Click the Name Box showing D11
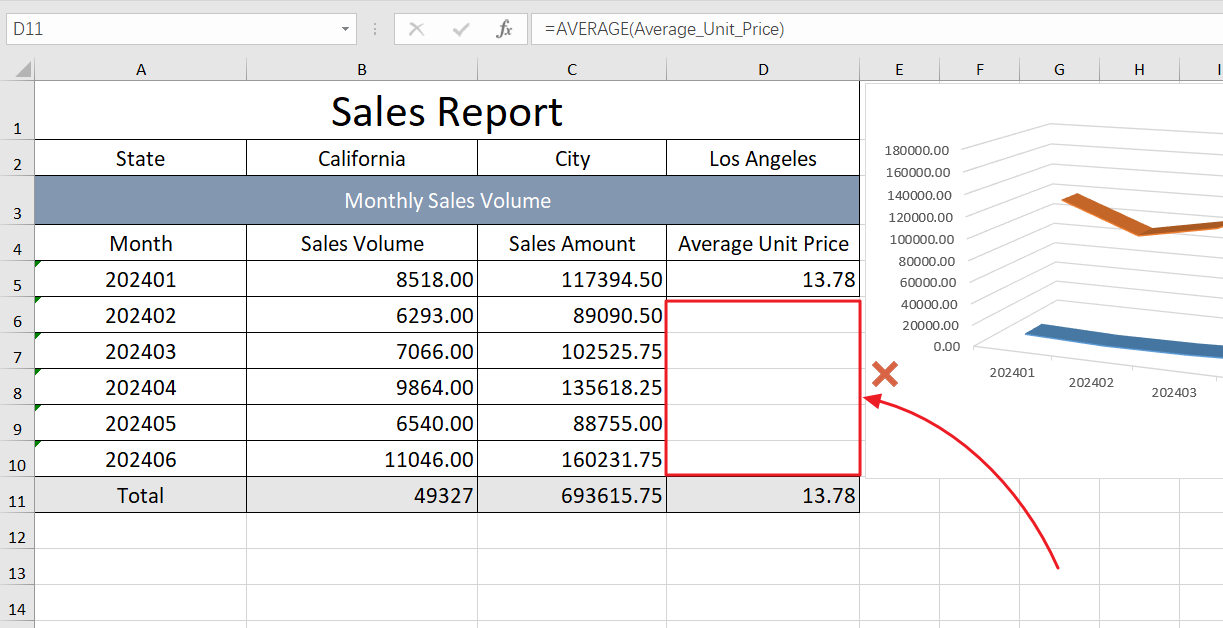Screen dimensions: 1223x628 point(170,29)
